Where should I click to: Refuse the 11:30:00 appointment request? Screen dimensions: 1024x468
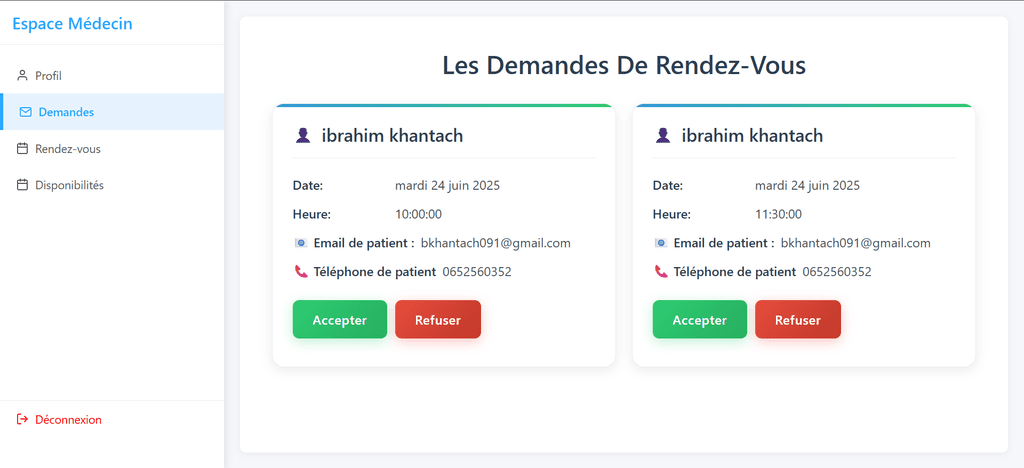(x=798, y=320)
